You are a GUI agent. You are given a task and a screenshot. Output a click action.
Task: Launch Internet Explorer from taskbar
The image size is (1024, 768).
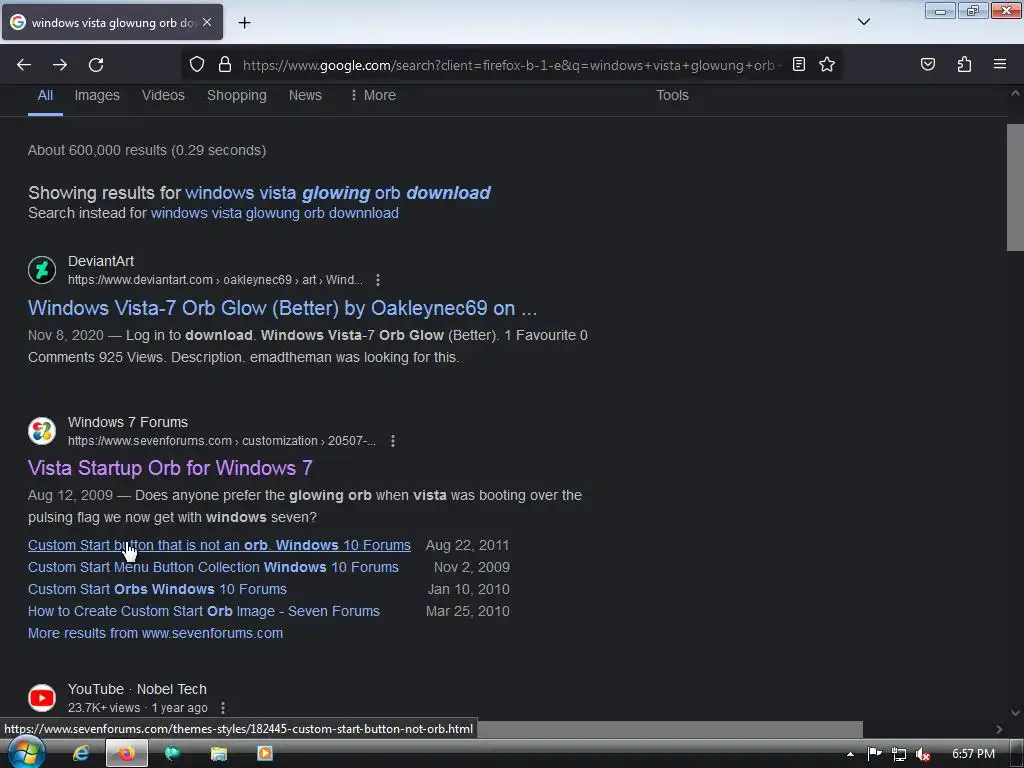pos(81,754)
